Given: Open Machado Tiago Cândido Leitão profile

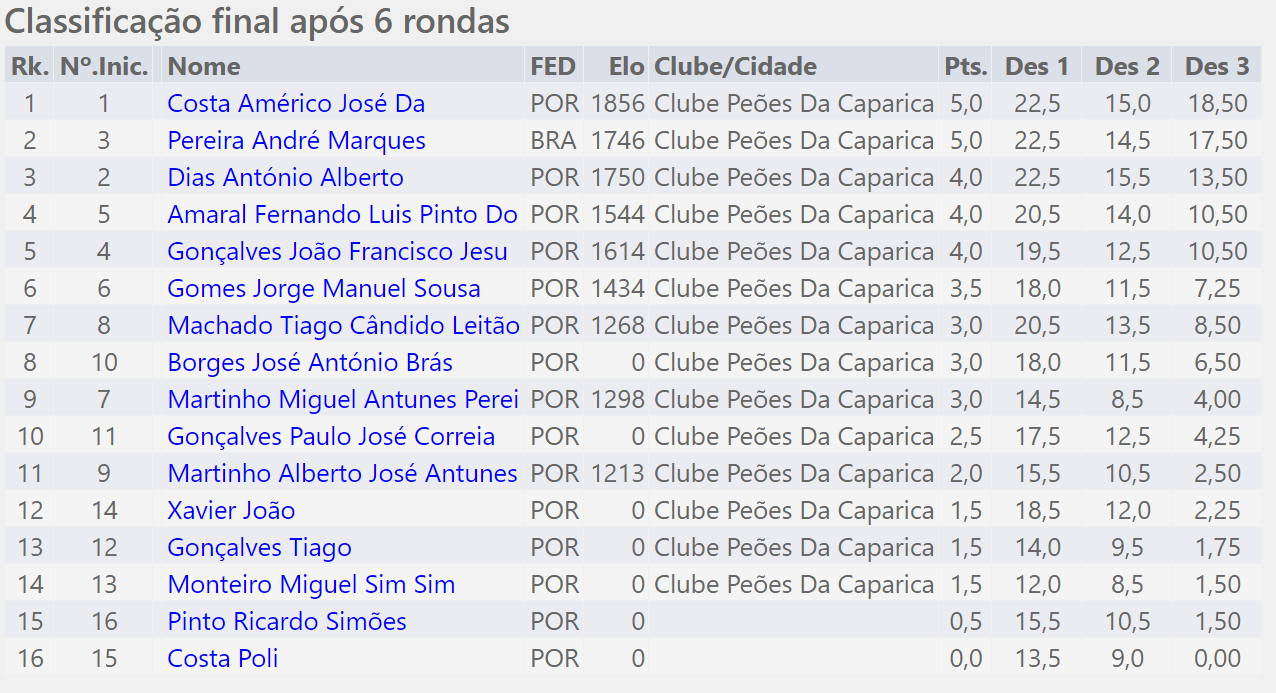Looking at the screenshot, I should (x=343, y=326).
